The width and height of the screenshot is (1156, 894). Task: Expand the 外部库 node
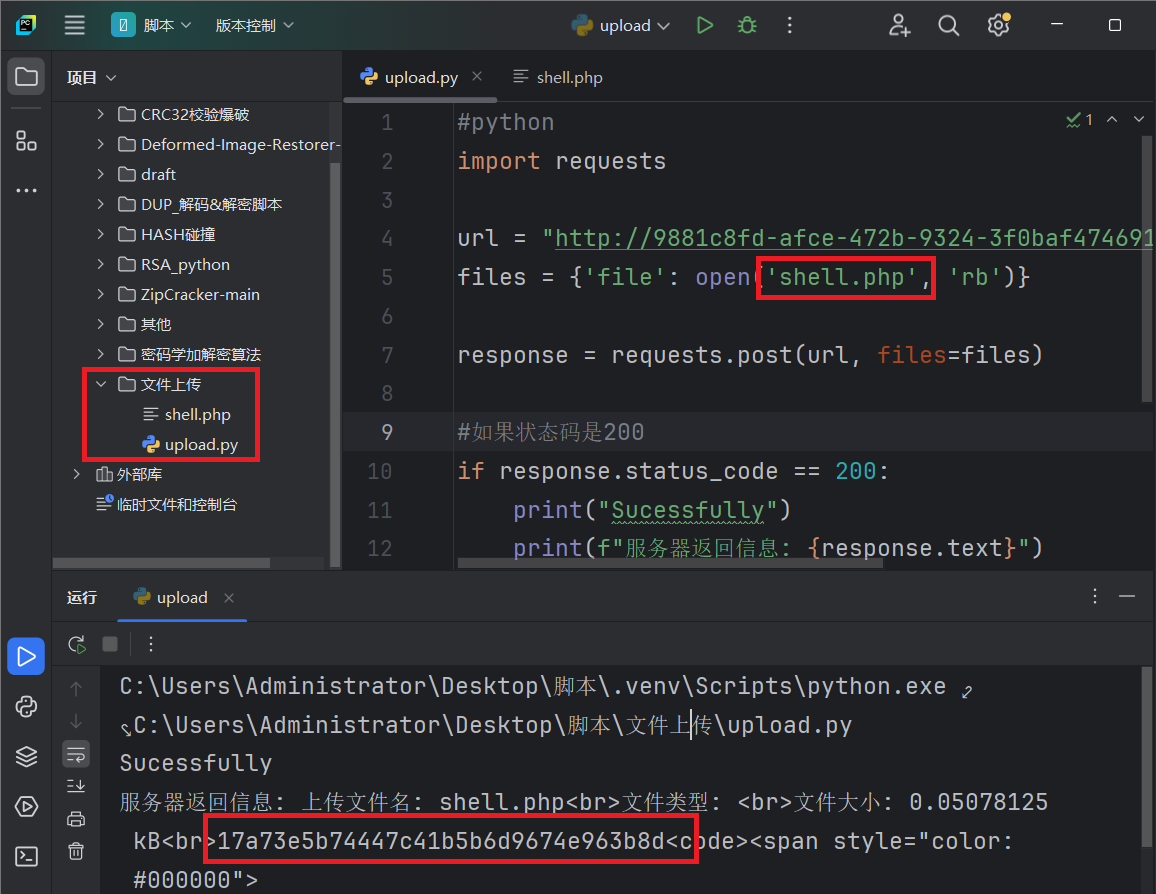pos(77,474)
